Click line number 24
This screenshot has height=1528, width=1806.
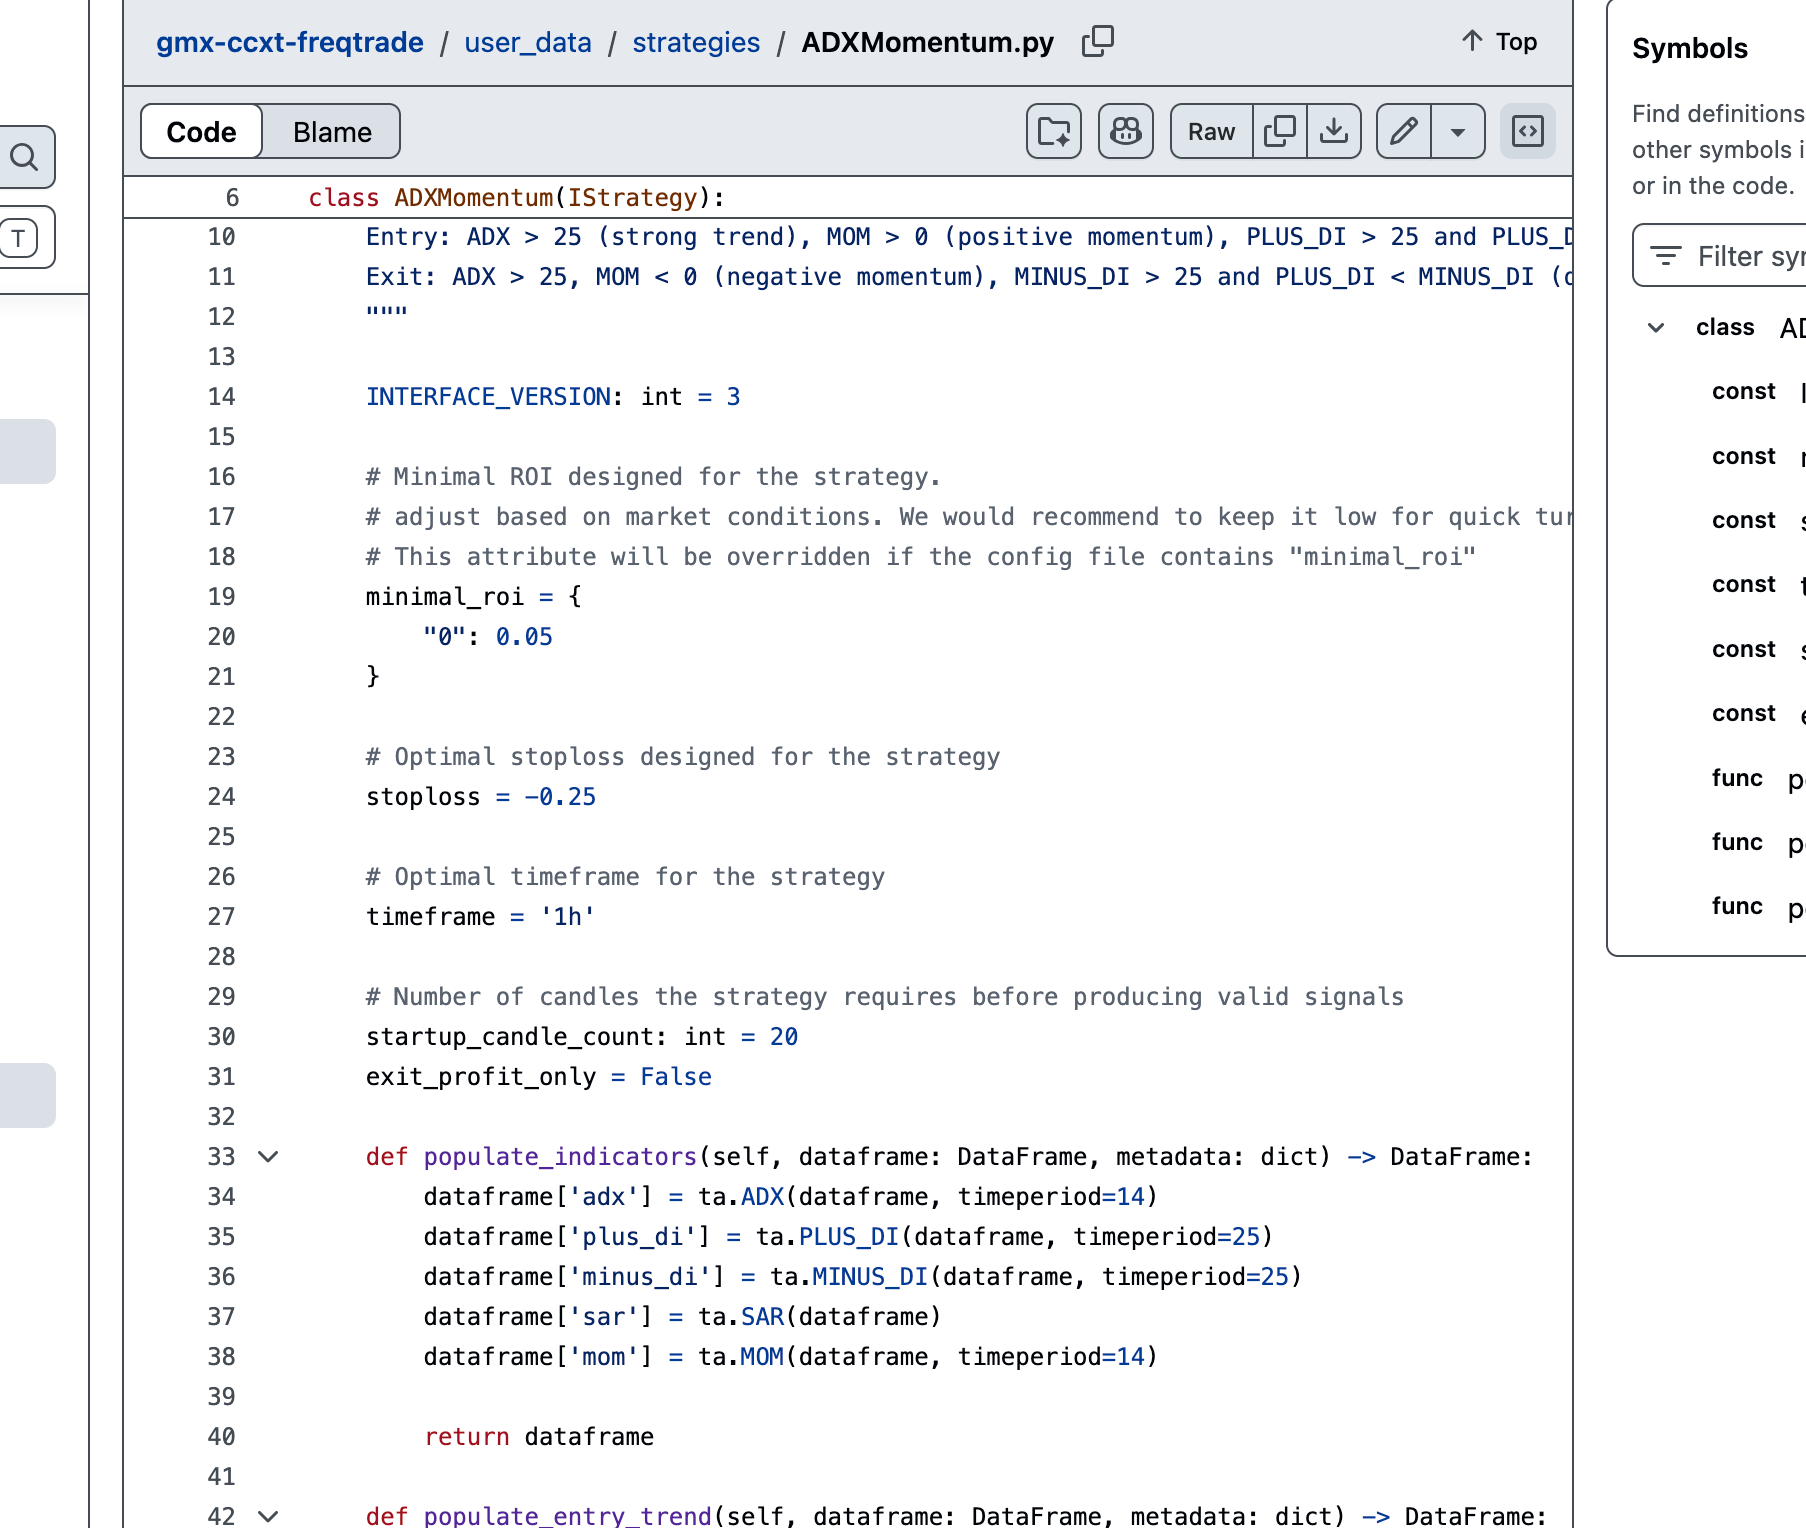click(221, 797)
